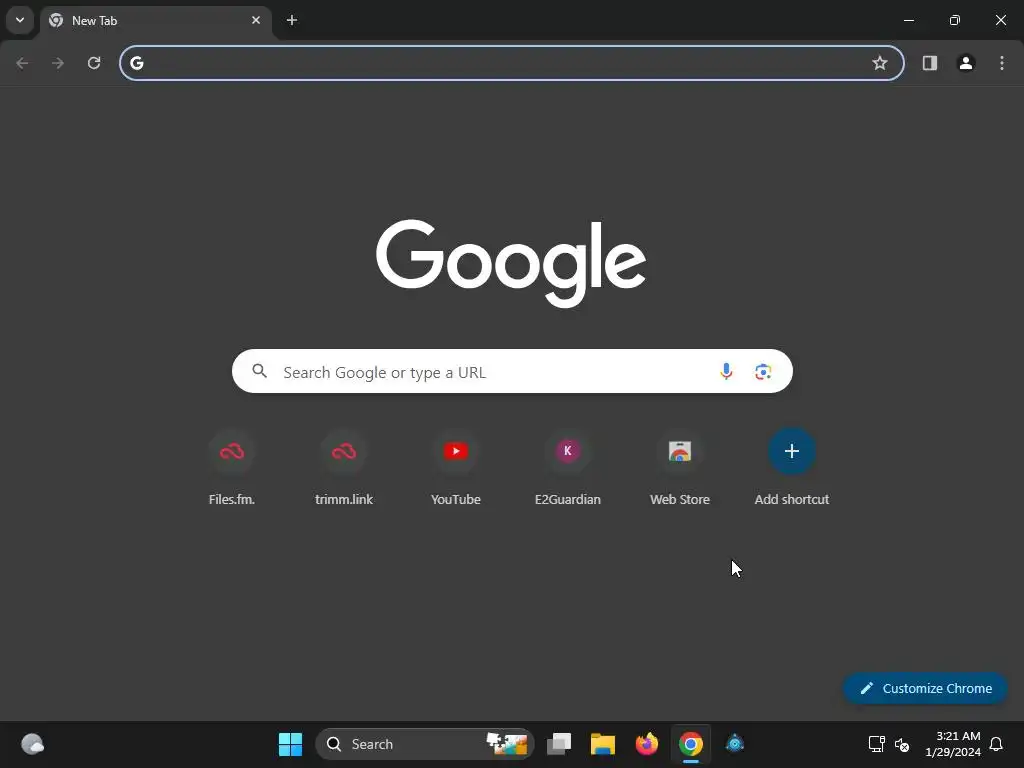Open the Chrome profile menu
This screenshot has height=768, width=1024.
pyautogui.click(x=966, y=63)
